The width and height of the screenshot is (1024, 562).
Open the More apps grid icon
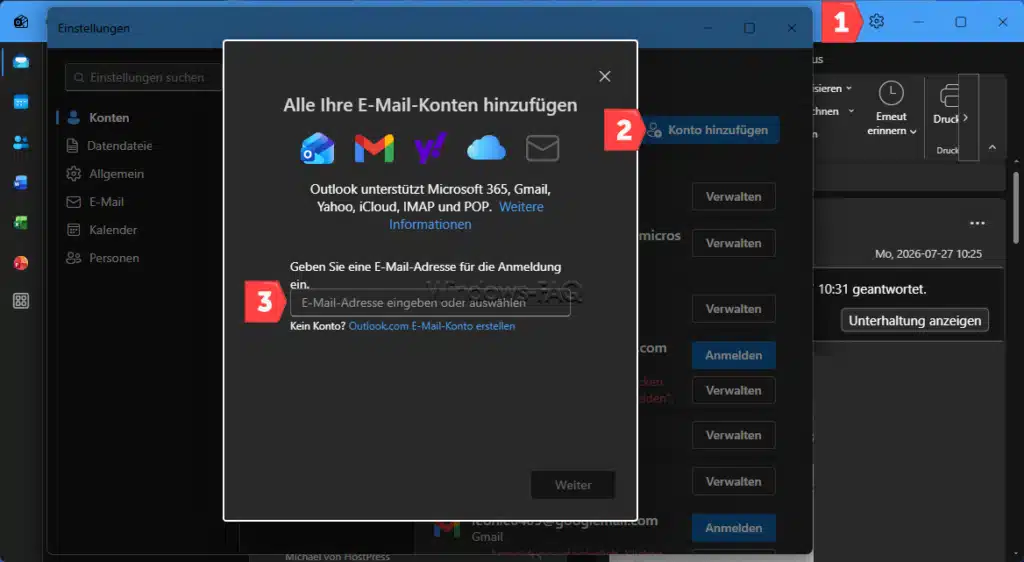(21, 301)
